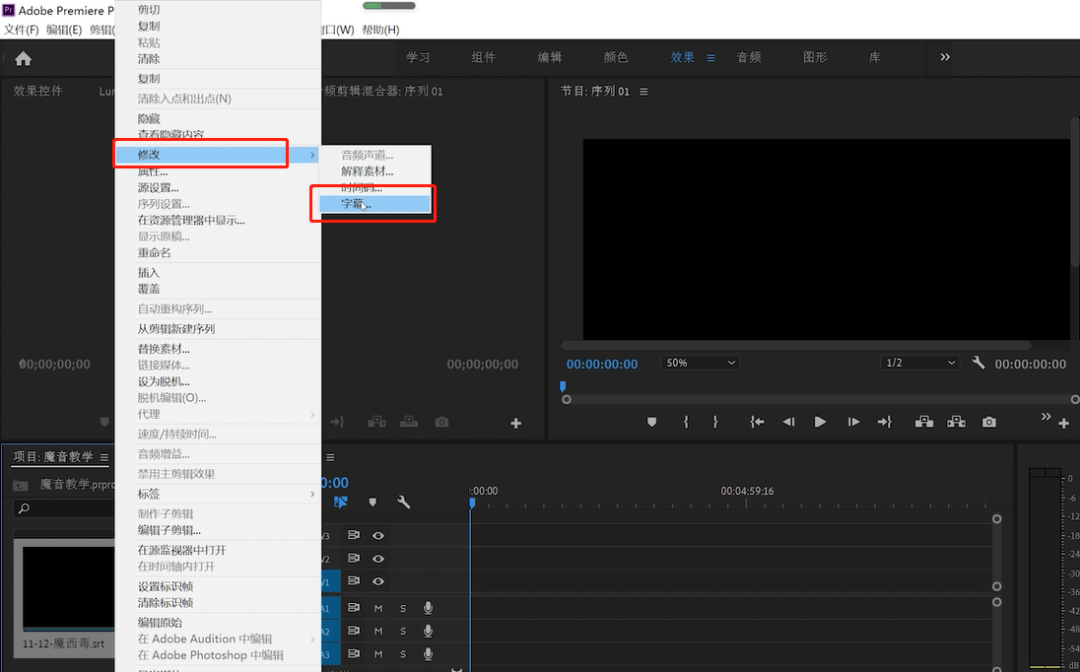Switch to the 图形 workspace tab
The image size is (1080, 672).
point(815,58)
